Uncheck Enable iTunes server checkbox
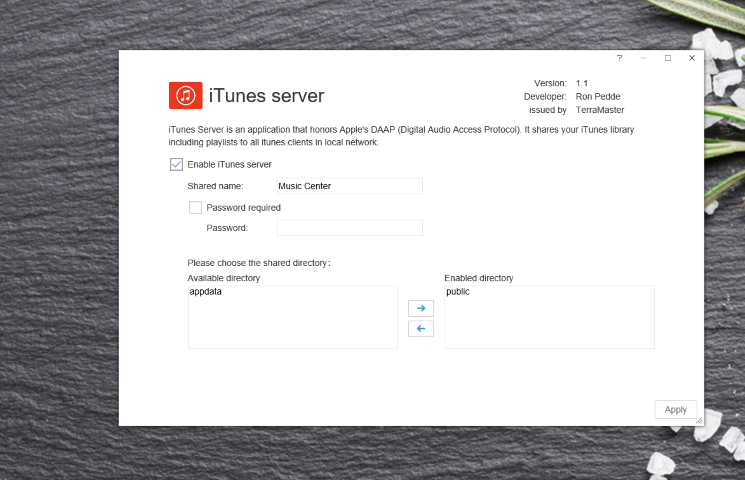Screen dimensions: 745x480 pos(176,164)
